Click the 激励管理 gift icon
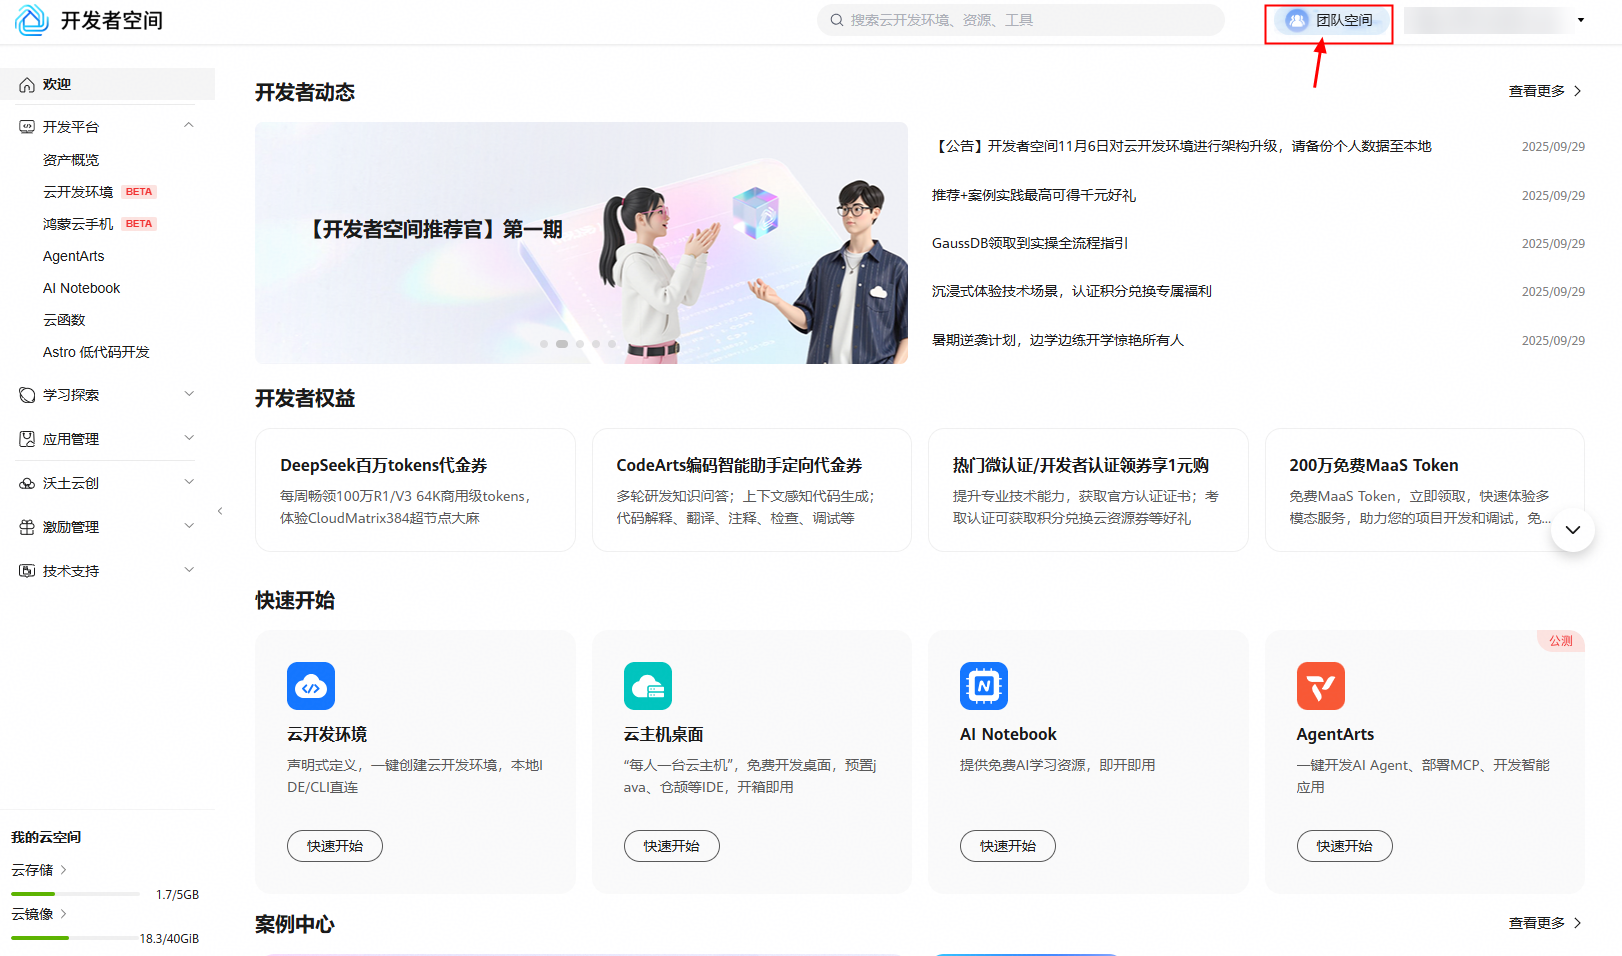Viewport: 1622px width, 956px height. (x=27, y=527)
